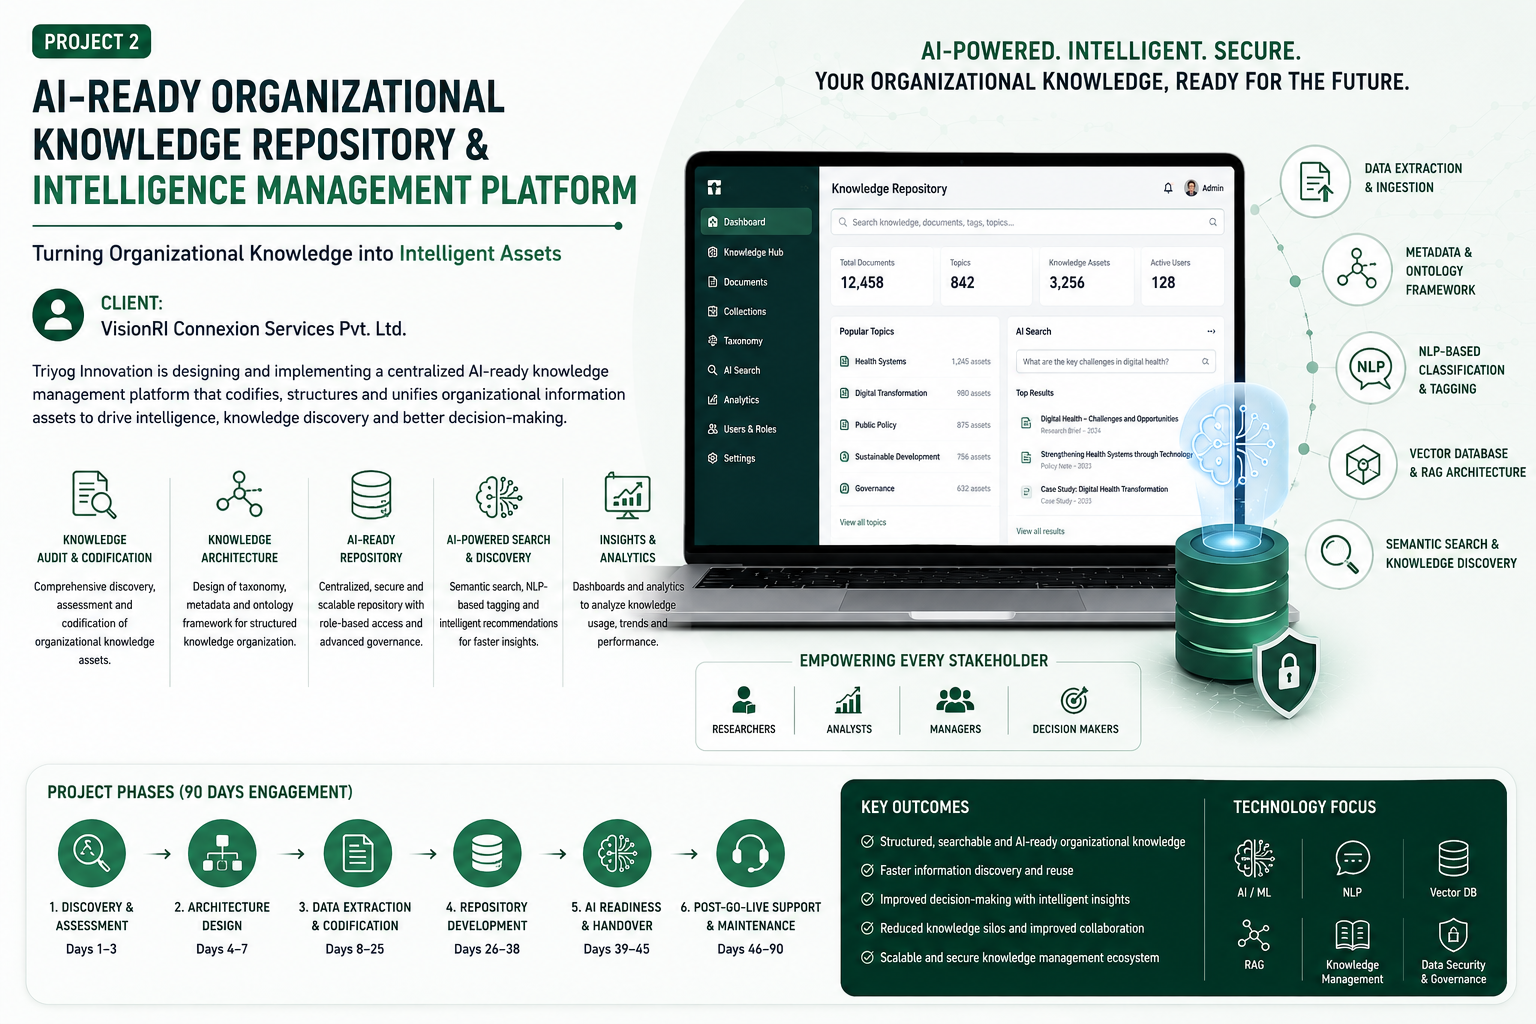
Task: Click the Knowledge Management book icon
Action: tap(1352, 935)
